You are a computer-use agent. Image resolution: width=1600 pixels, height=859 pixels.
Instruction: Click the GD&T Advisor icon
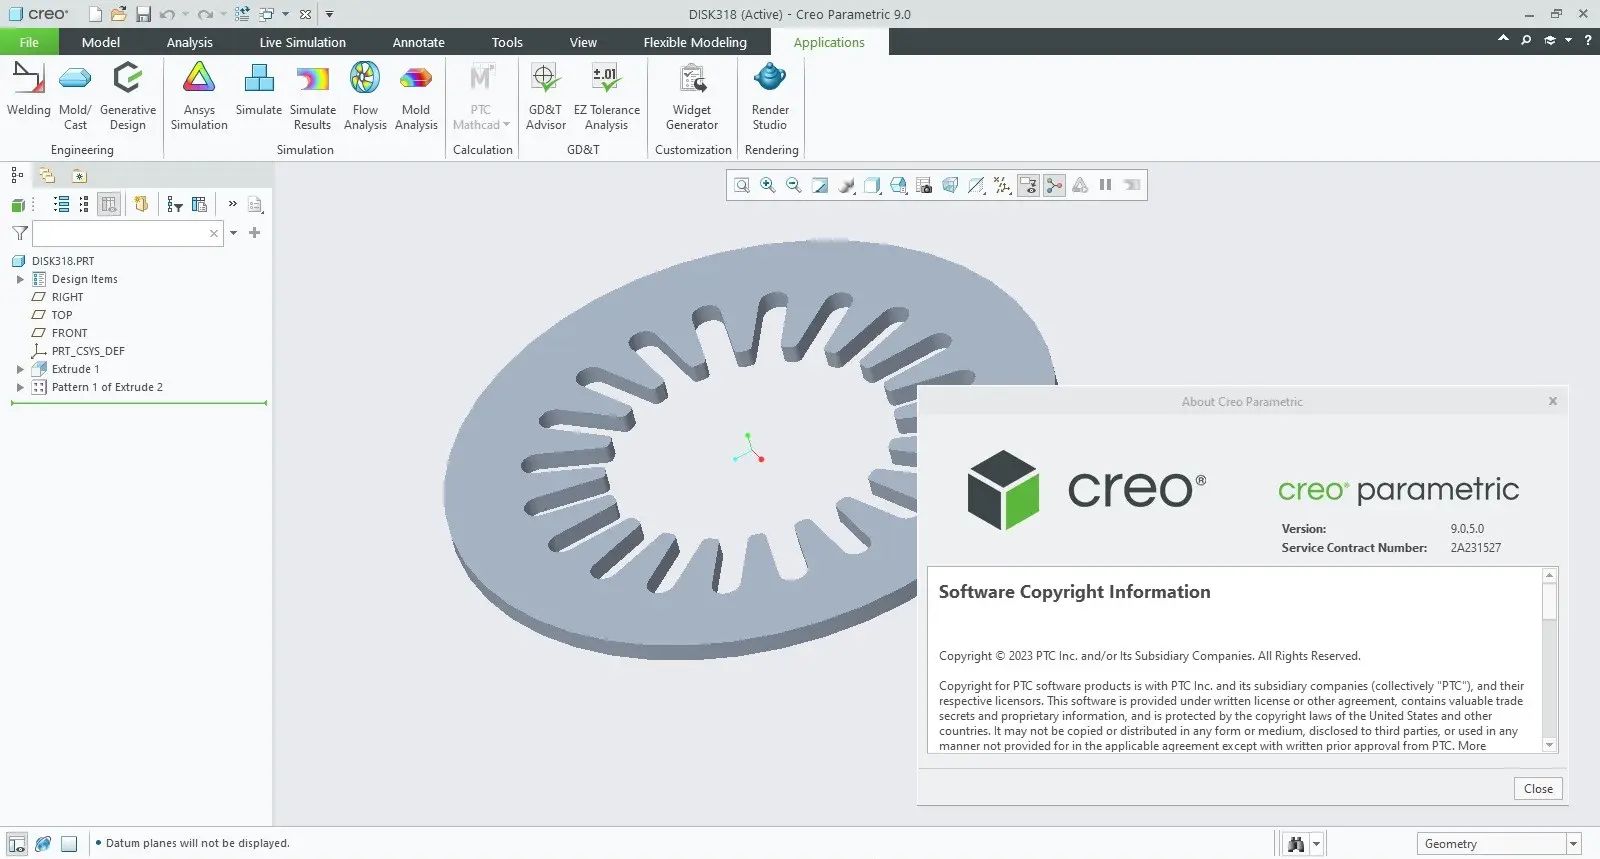546,96
